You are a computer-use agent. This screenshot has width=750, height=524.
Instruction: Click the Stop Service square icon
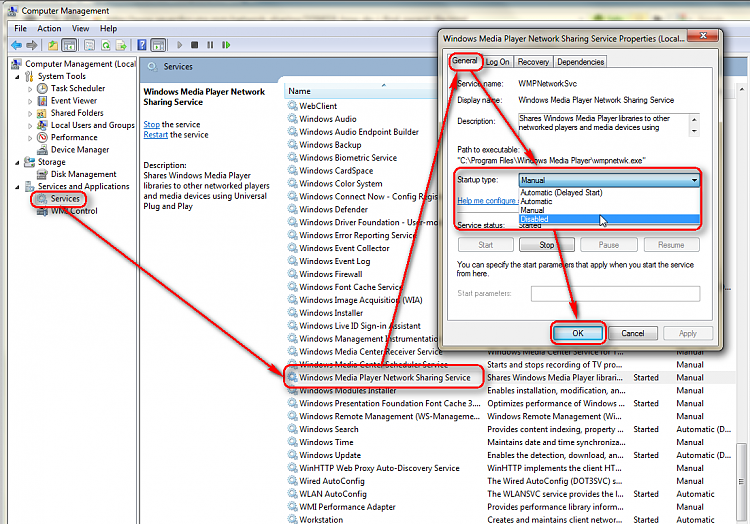[x=194, y=45]
